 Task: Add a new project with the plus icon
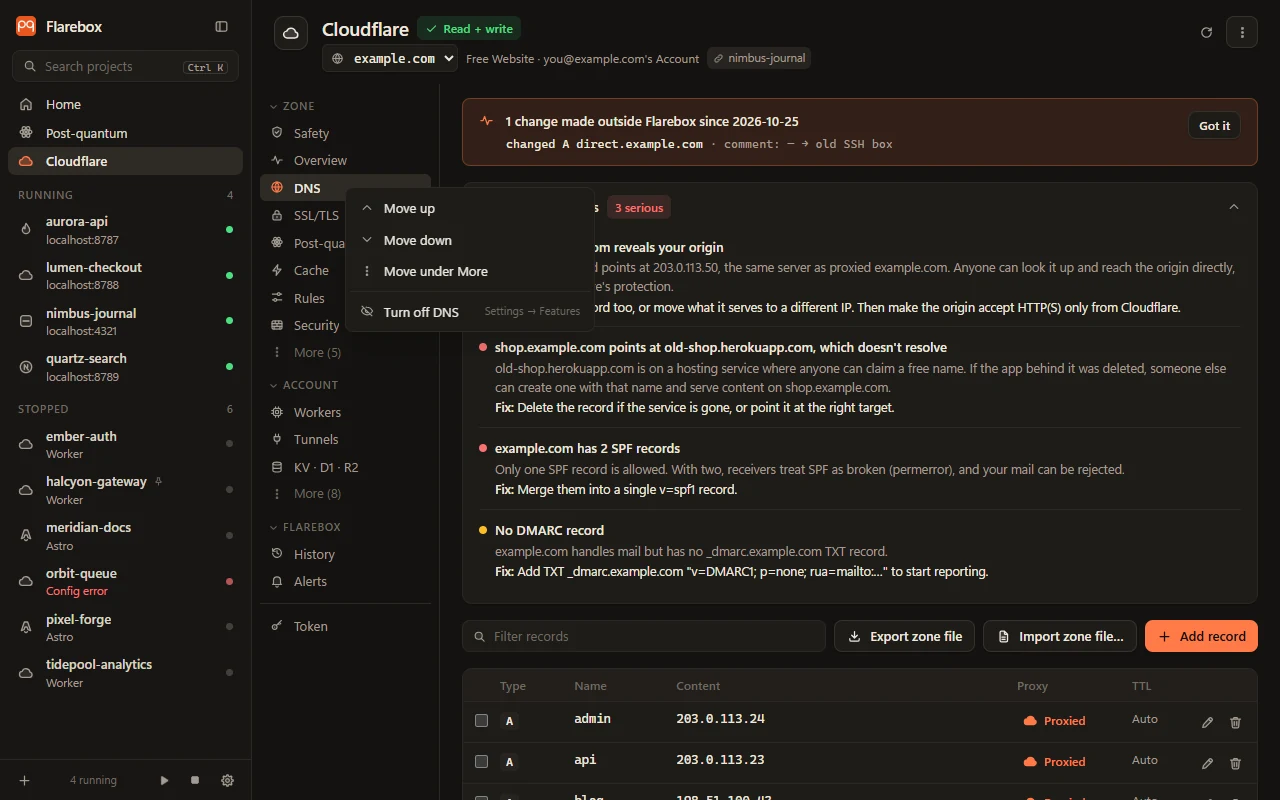(25, 780)
